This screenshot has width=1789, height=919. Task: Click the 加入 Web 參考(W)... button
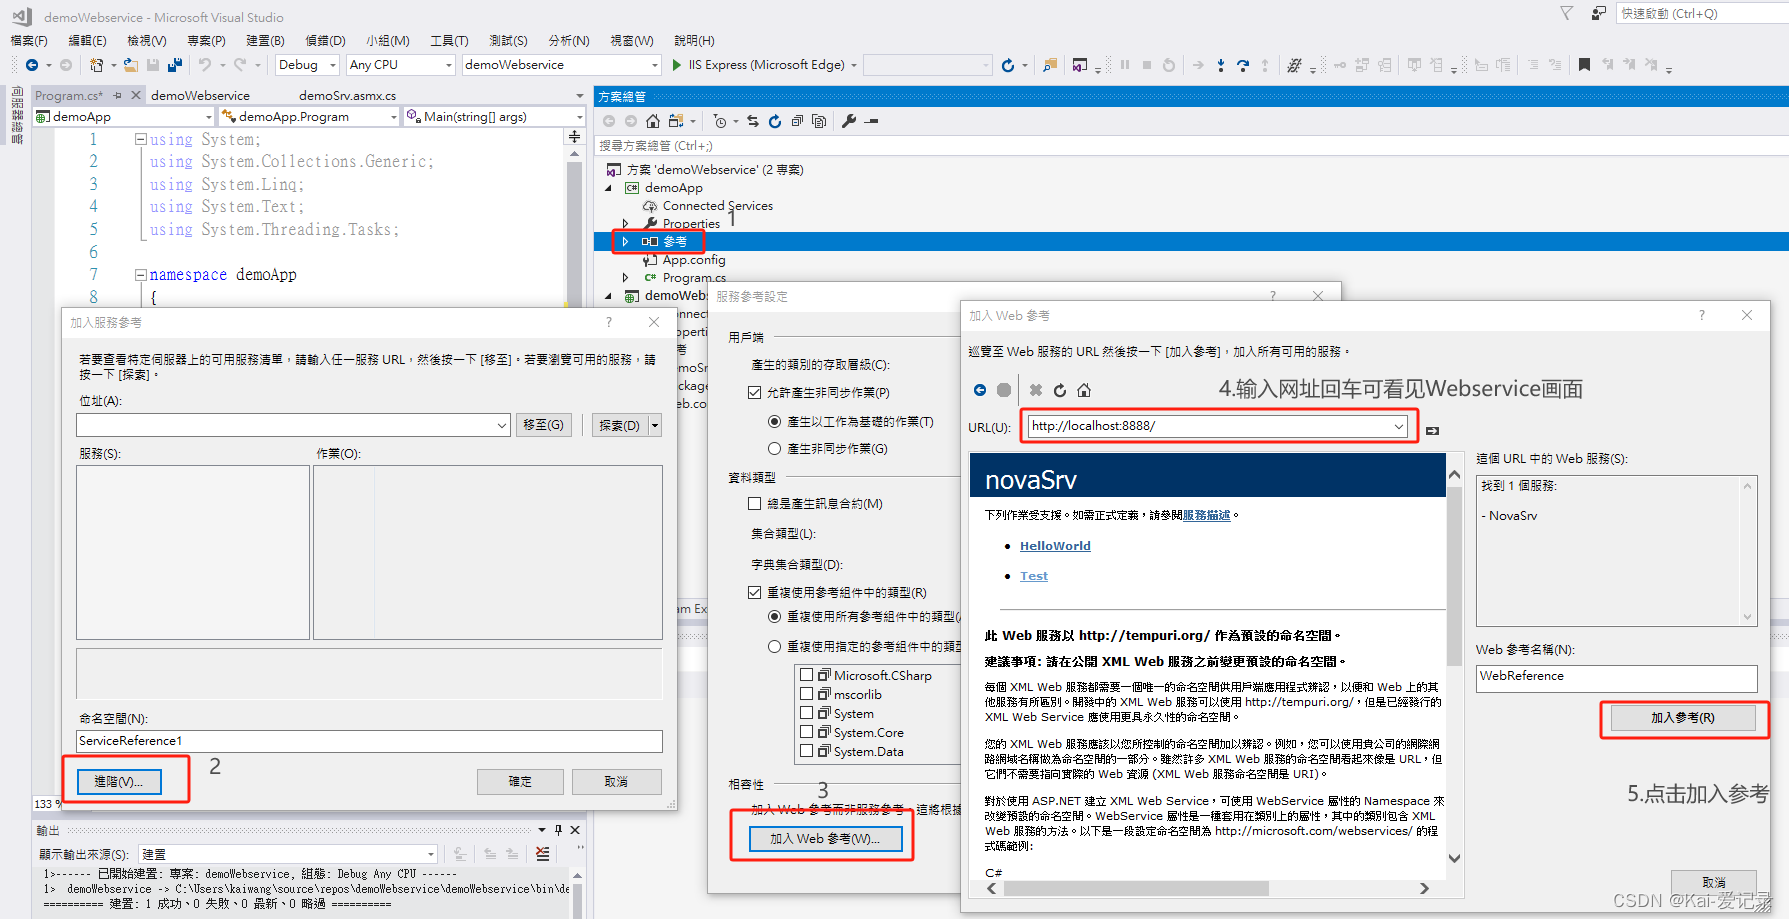point(825,839)
